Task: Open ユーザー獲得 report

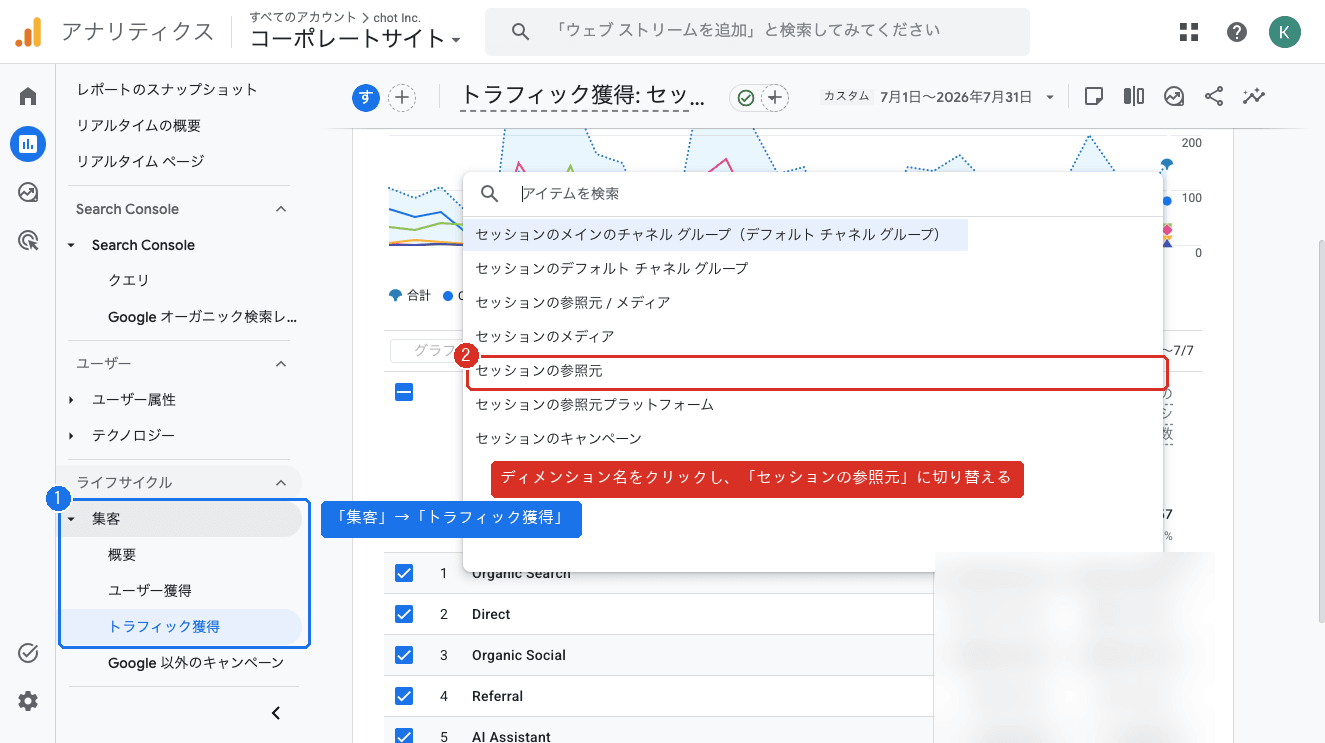Action: point(150,591)
